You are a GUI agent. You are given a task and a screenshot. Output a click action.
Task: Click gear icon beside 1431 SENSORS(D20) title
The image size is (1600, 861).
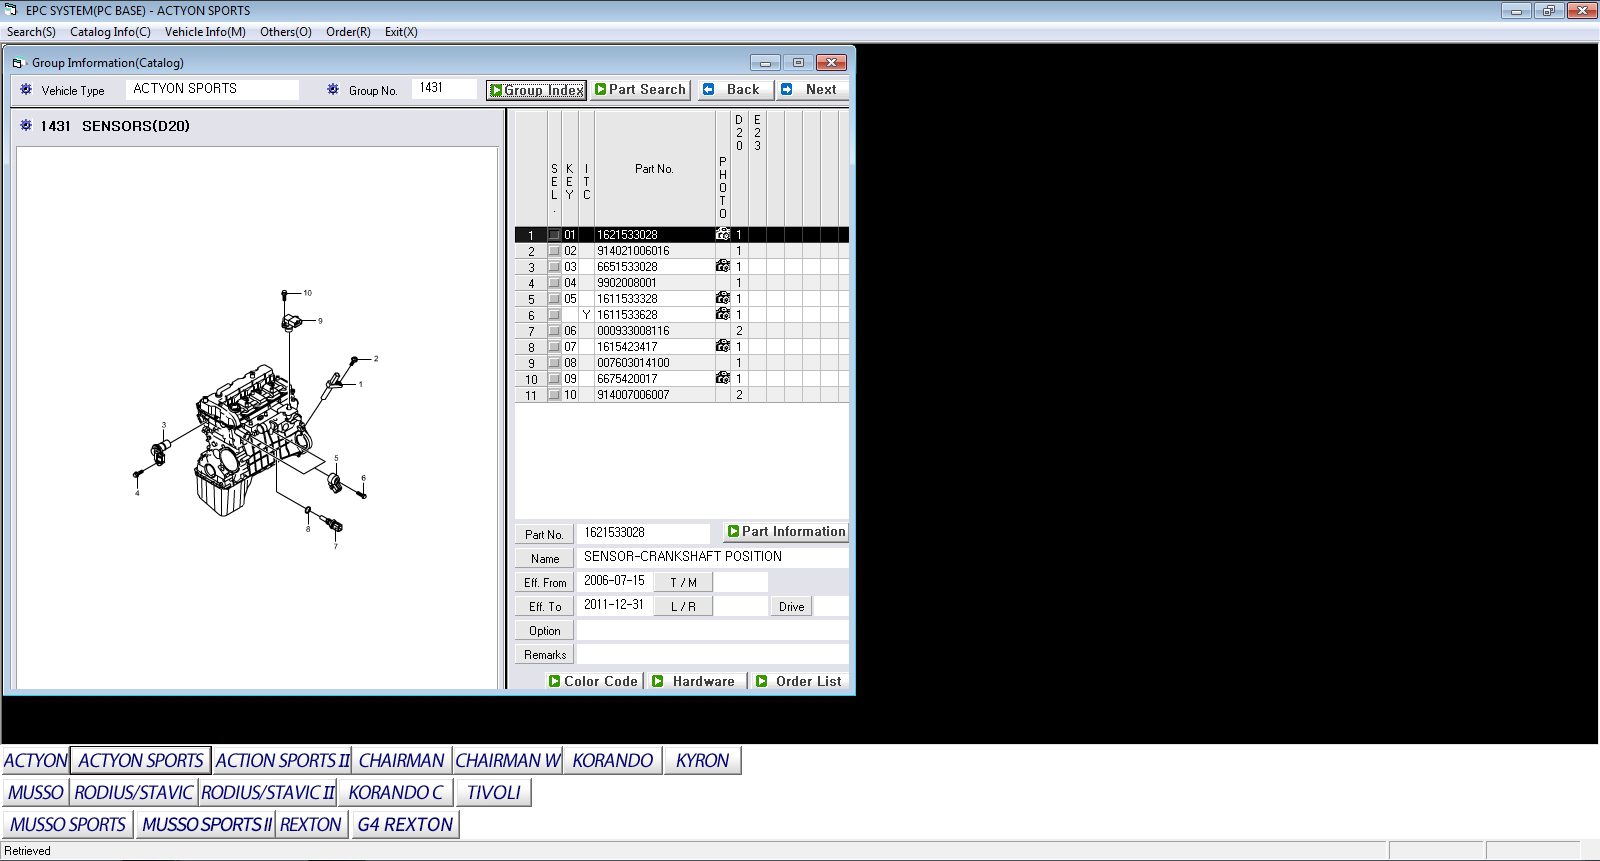click(26, 125)
